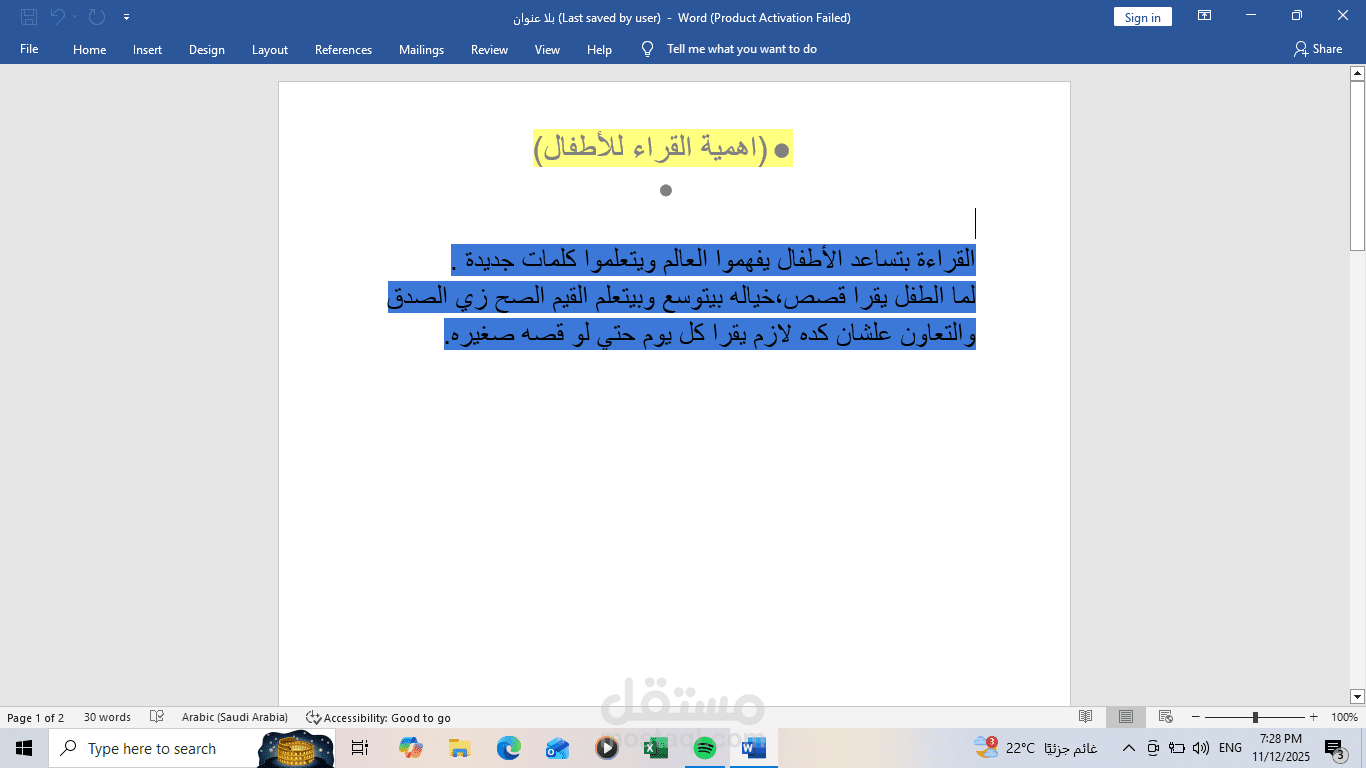Click 'Page 1 of 2' in status bar
The image size is (1366, 768).
tap(35, 718)
